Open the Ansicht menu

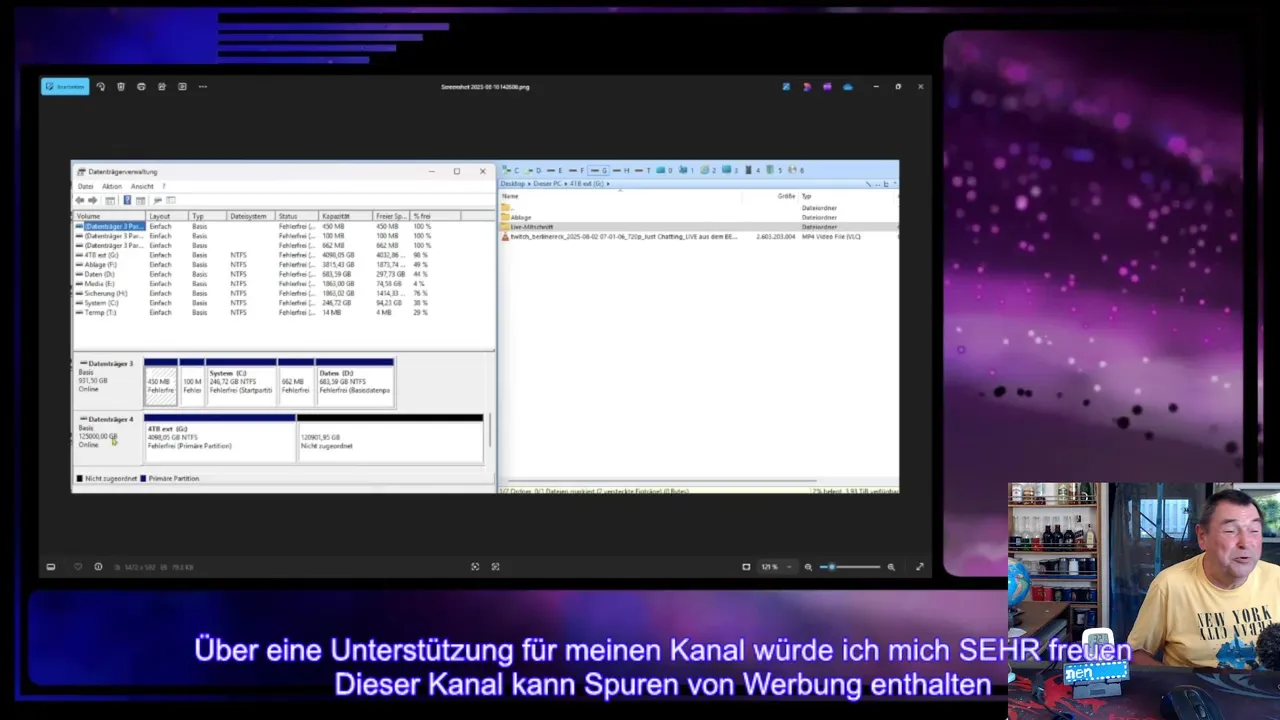[142, 186]
